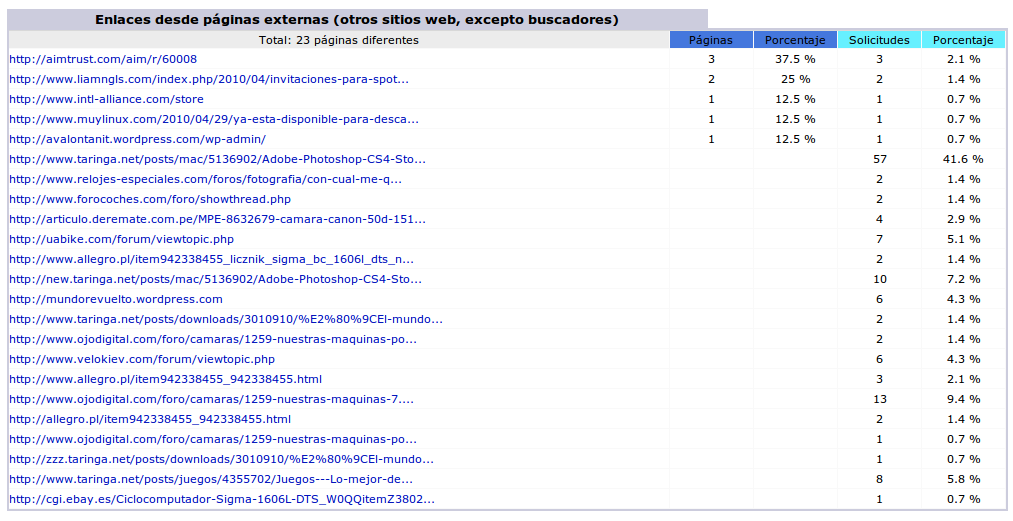Open the www.allegro.pl item942338455_942338455.html link

165,379
